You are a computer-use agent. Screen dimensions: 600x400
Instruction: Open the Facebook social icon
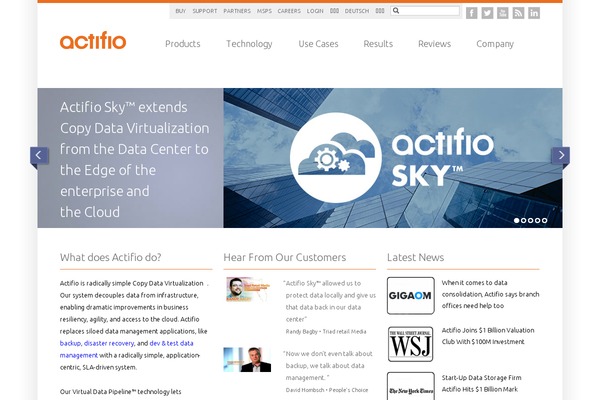[471, 13]
